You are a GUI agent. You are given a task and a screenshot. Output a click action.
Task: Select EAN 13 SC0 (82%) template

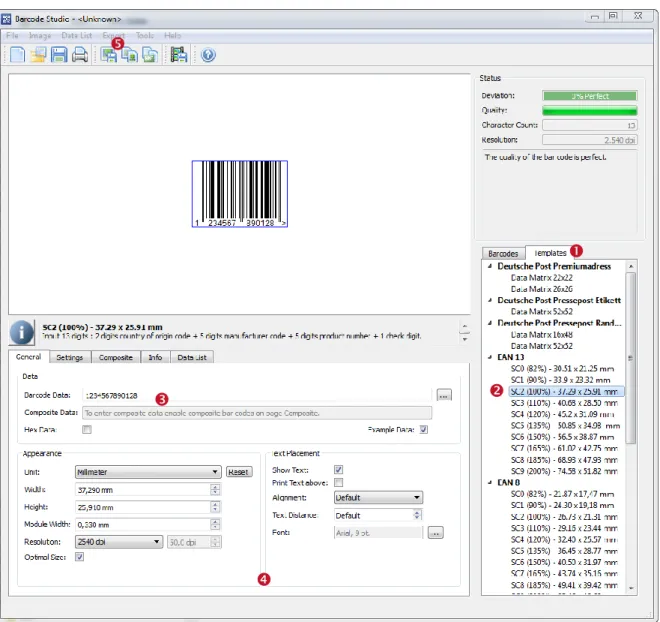click(562, 369)
